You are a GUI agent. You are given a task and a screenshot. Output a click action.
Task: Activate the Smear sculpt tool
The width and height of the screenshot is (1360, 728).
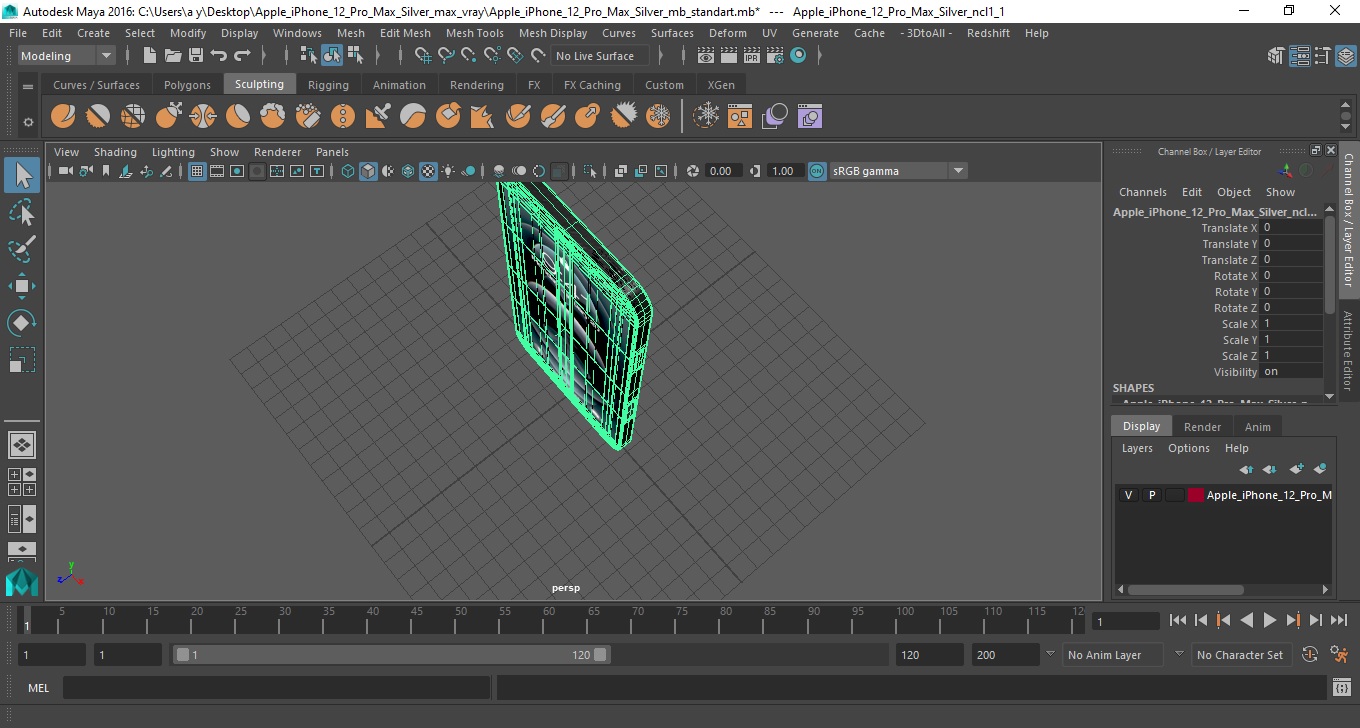(x=553, y=116)
